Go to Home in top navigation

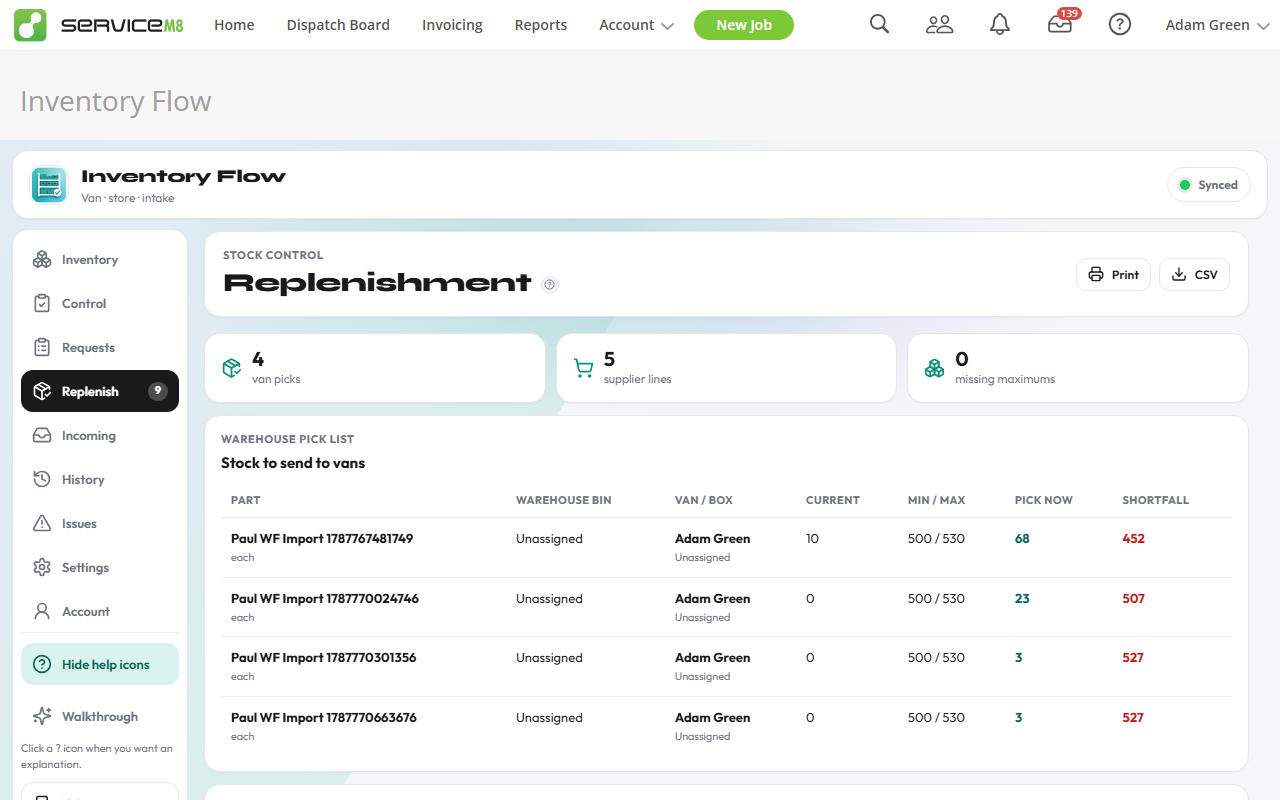234,25
